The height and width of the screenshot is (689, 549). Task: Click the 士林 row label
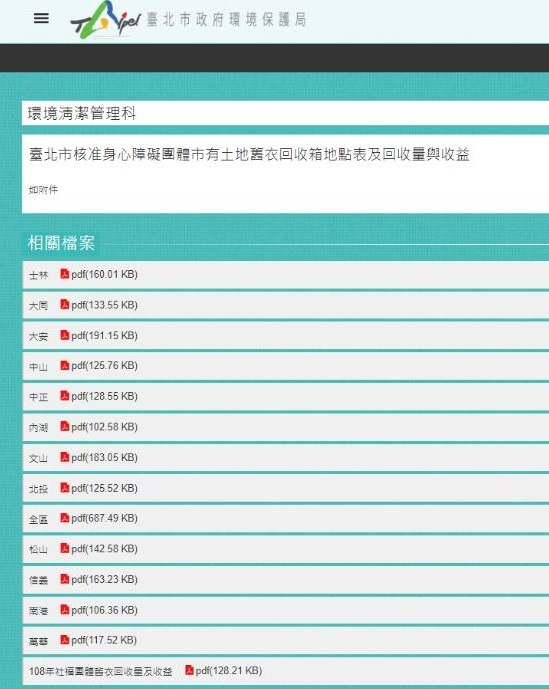[38, 275]
